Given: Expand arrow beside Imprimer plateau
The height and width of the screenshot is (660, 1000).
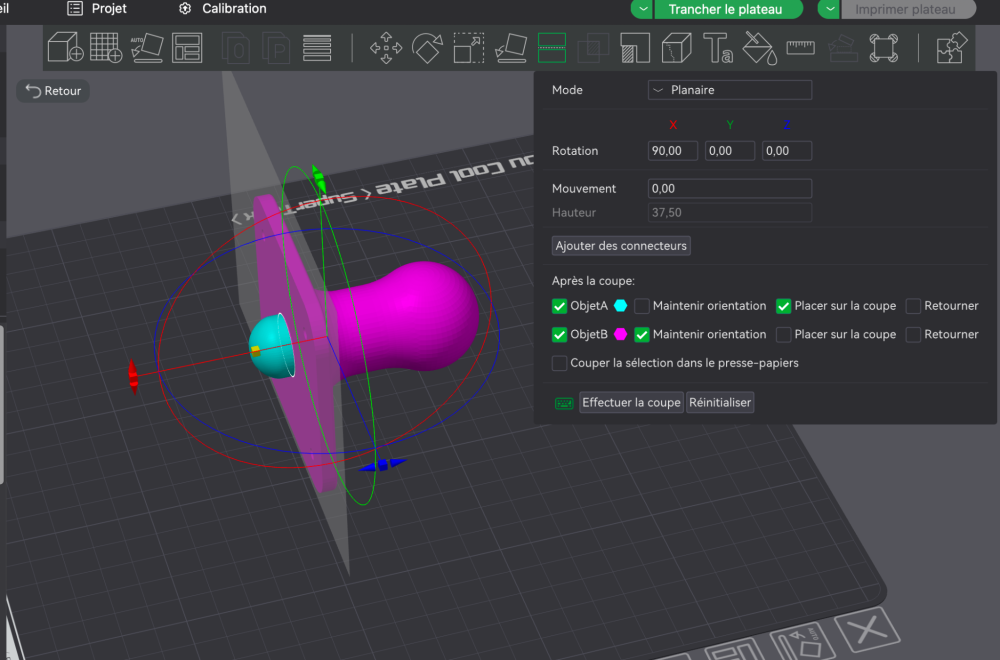Looking at the screenshot, I should coord(829,9).
